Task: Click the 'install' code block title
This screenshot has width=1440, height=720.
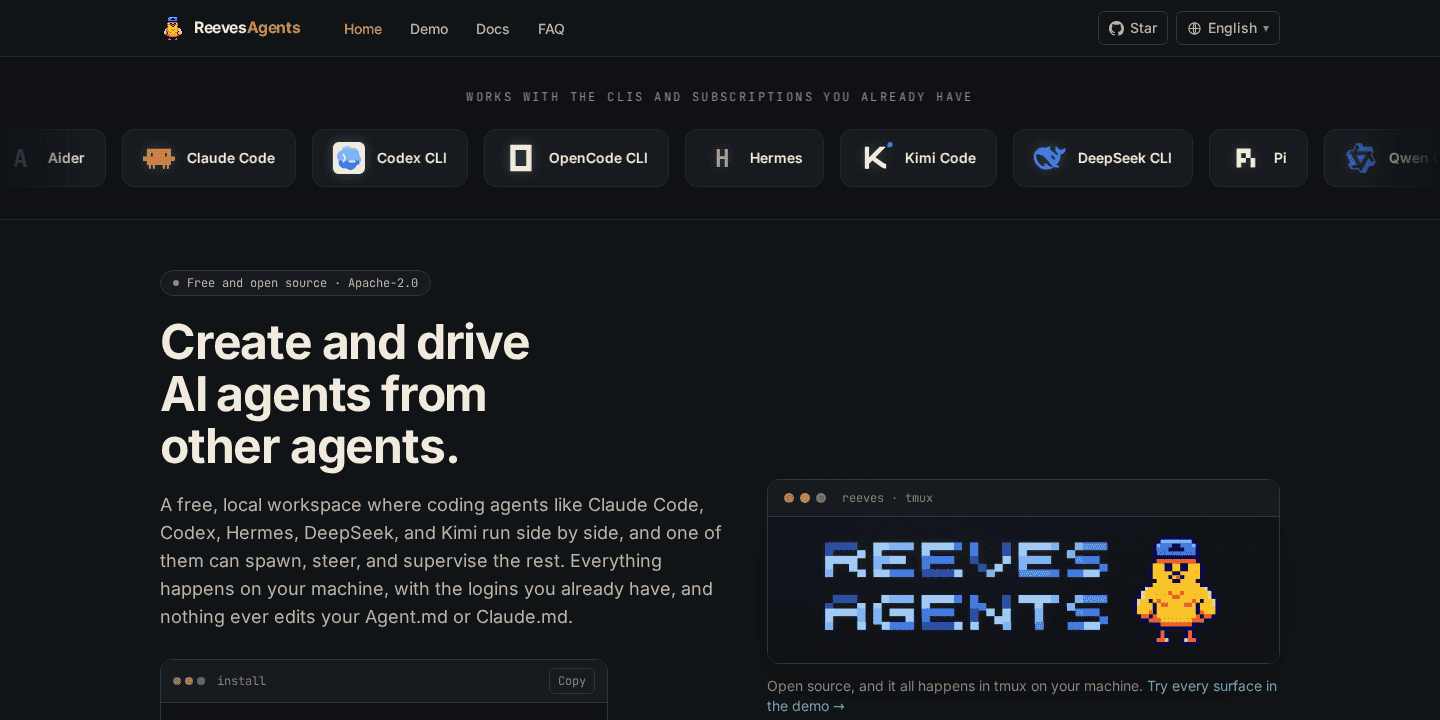Action: 242,681
